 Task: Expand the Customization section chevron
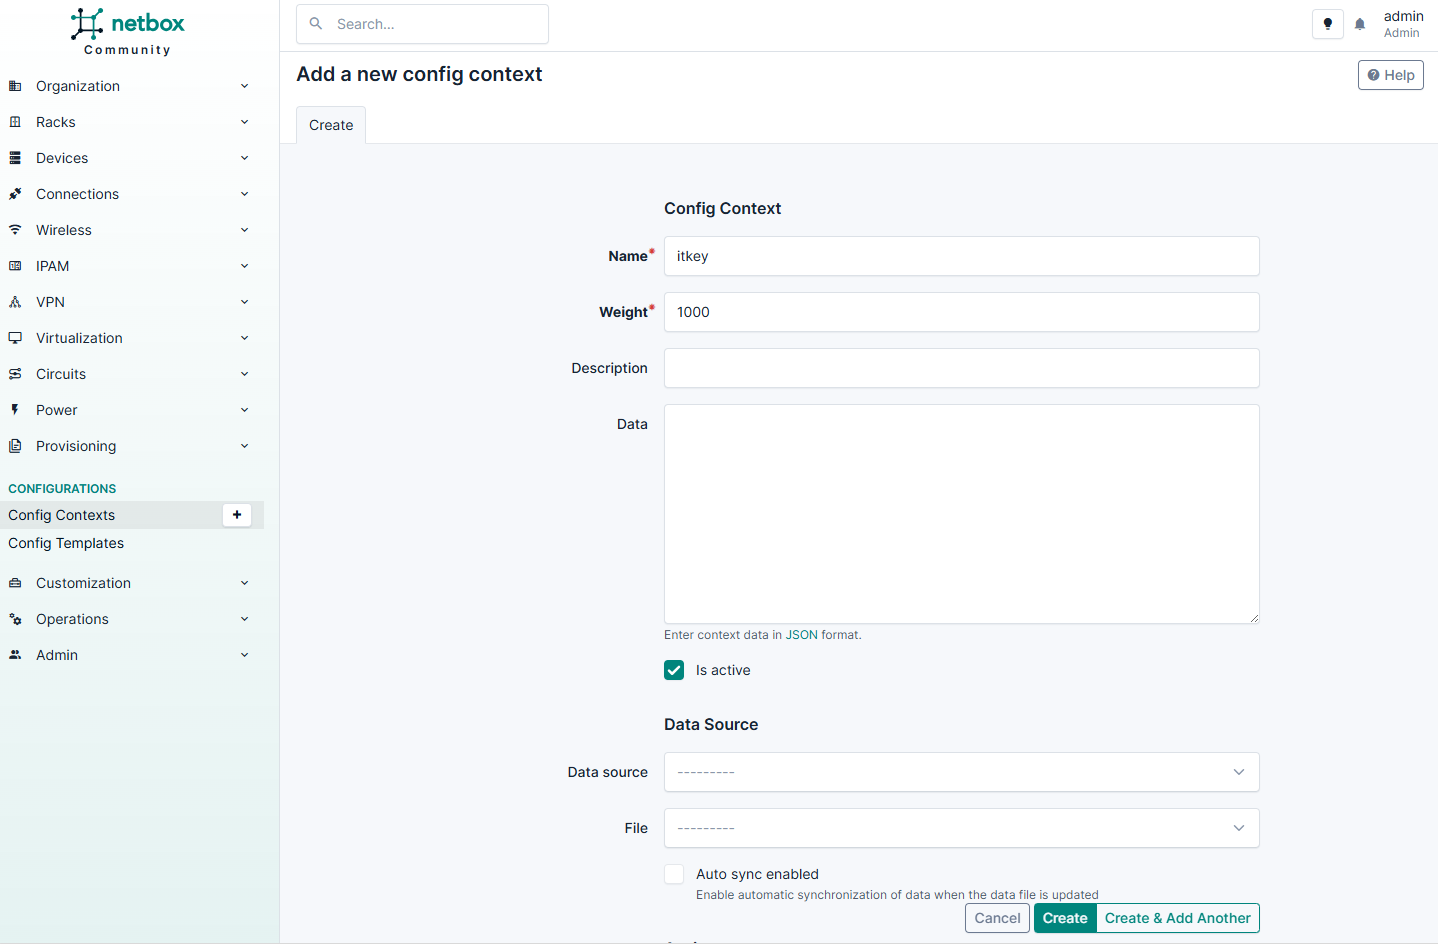[244, 583]
